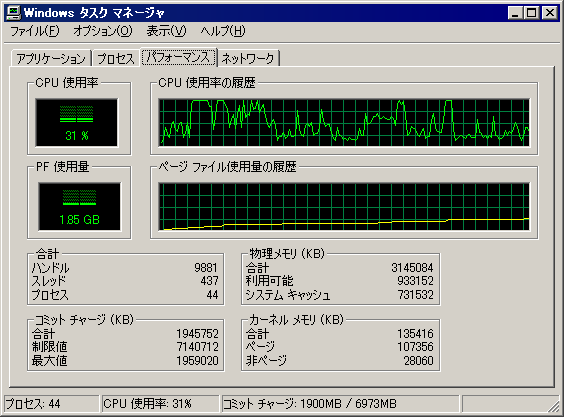Switch to the アプリケーション tab
Viewport: 564px width, 417px height.
pos(51,58)
